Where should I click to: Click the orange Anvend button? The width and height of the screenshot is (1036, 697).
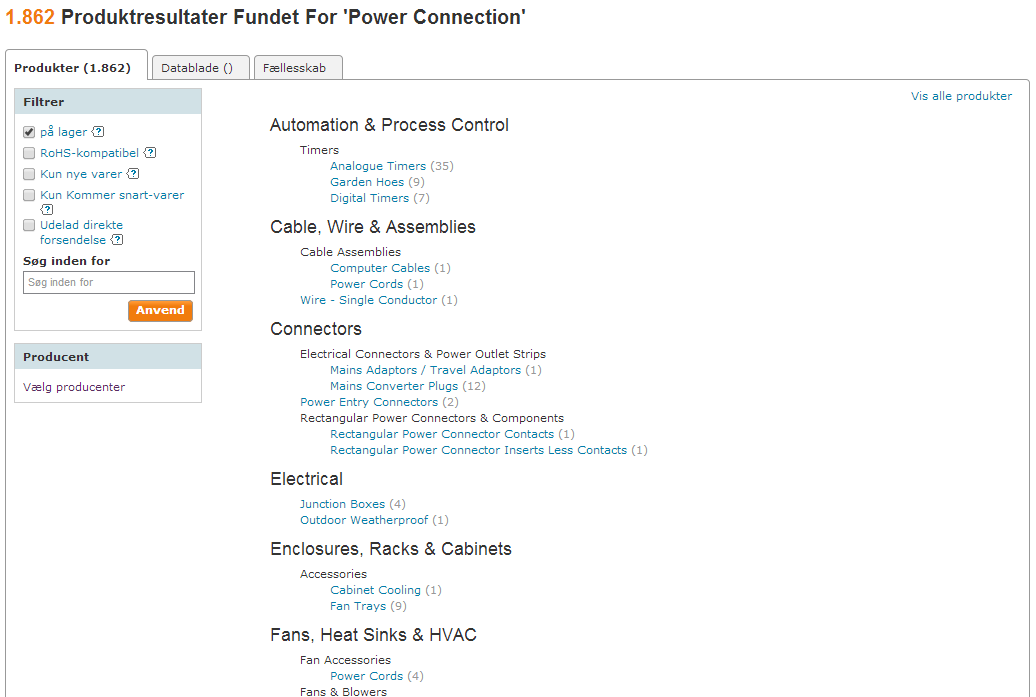161,311
